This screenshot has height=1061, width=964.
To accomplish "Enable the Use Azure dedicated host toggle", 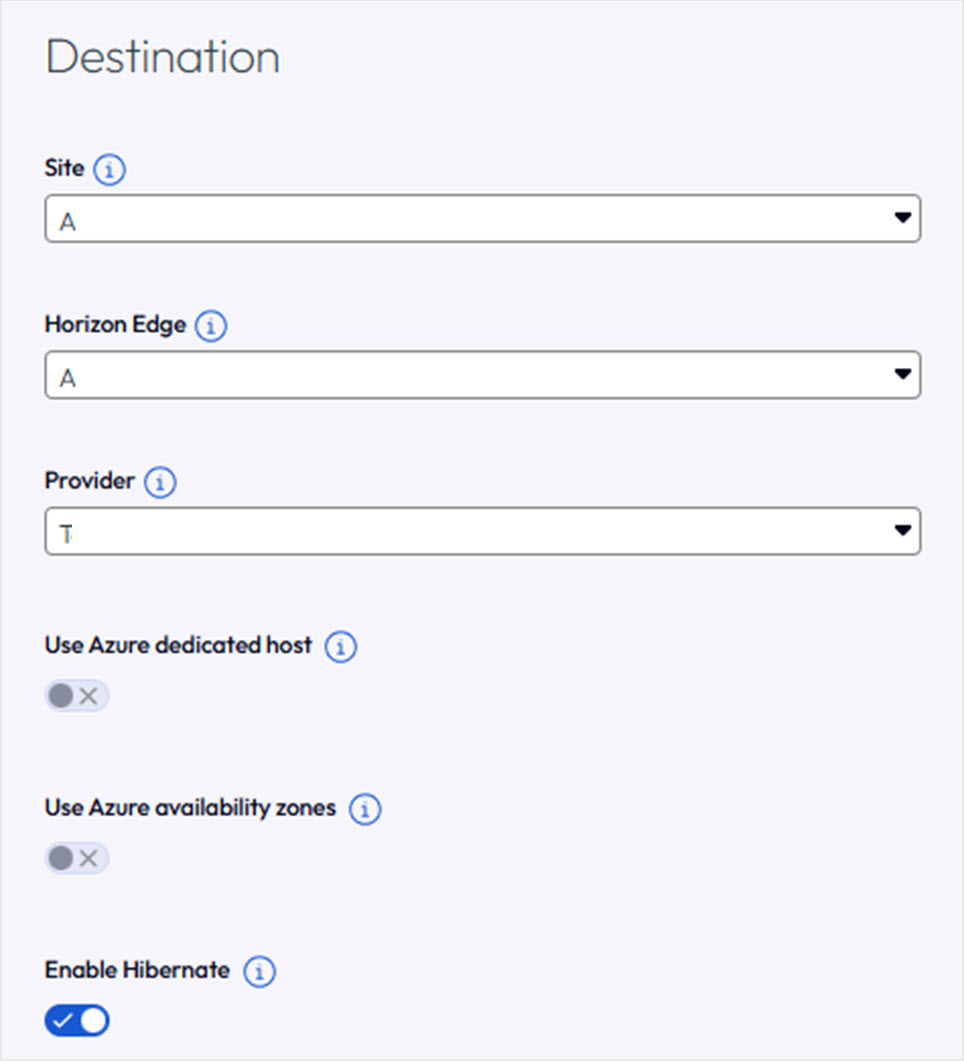I will point(76,696).
